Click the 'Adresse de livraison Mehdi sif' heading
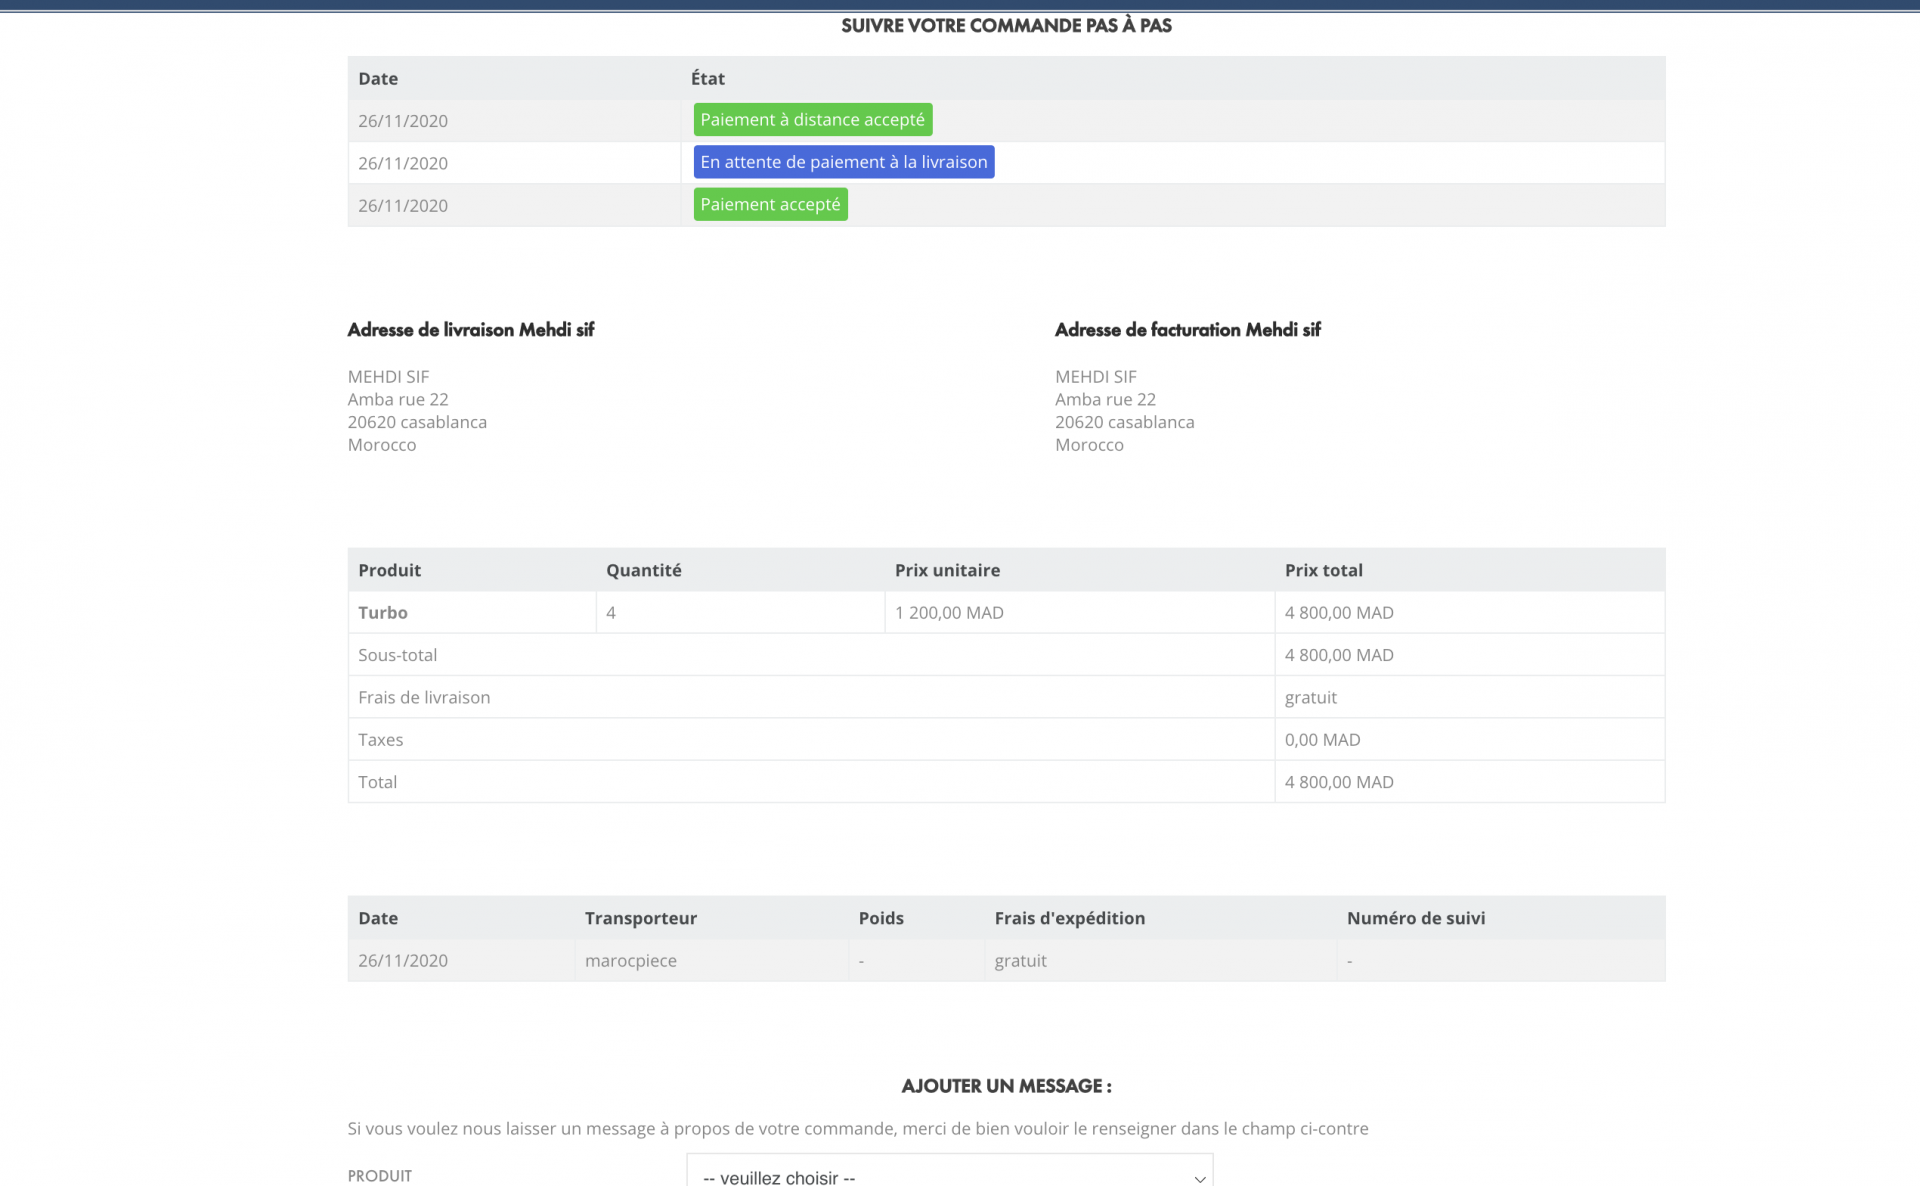The width and height of the screenshot is (1920, 1186). pyautogui.click(x=470, y=330)
